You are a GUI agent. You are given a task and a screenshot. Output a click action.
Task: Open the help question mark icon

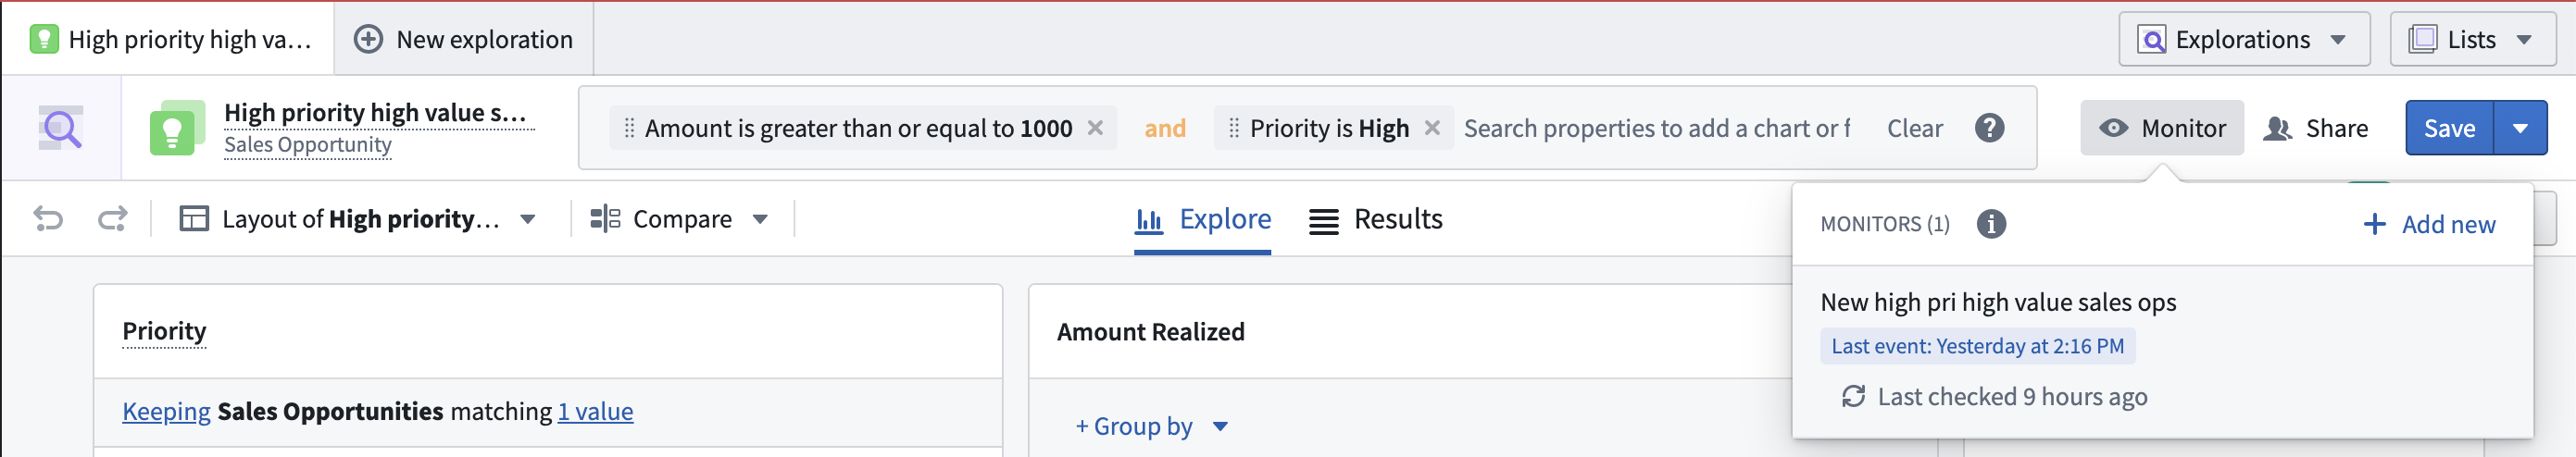(x=1989, y=128)
